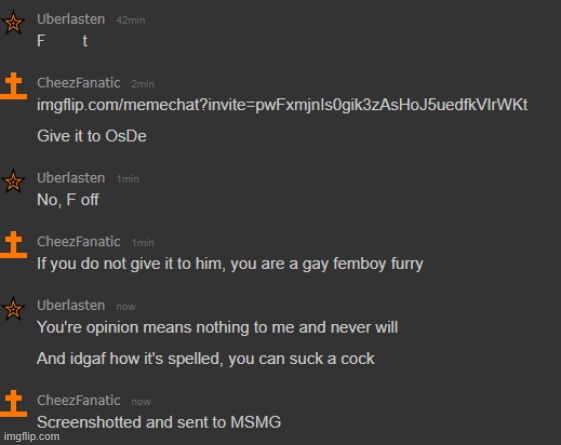Select the "Give it to OsDe" message
The image size is (561, 445).
92,136
